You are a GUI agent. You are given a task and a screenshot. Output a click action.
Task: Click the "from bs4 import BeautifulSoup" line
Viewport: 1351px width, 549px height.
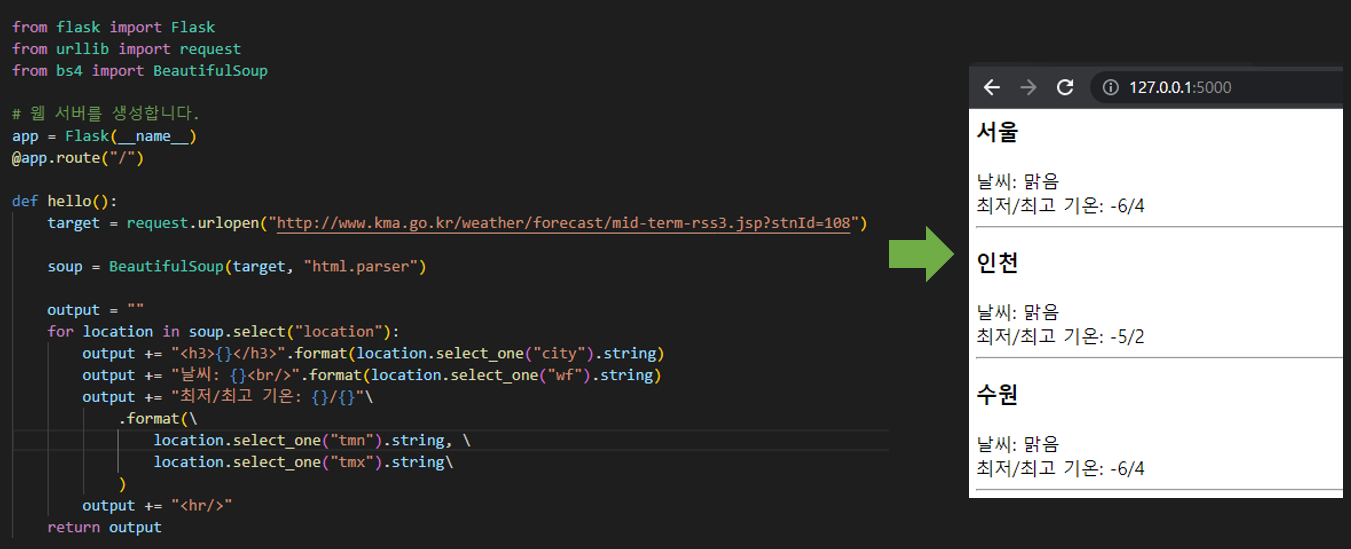point(140,71)
